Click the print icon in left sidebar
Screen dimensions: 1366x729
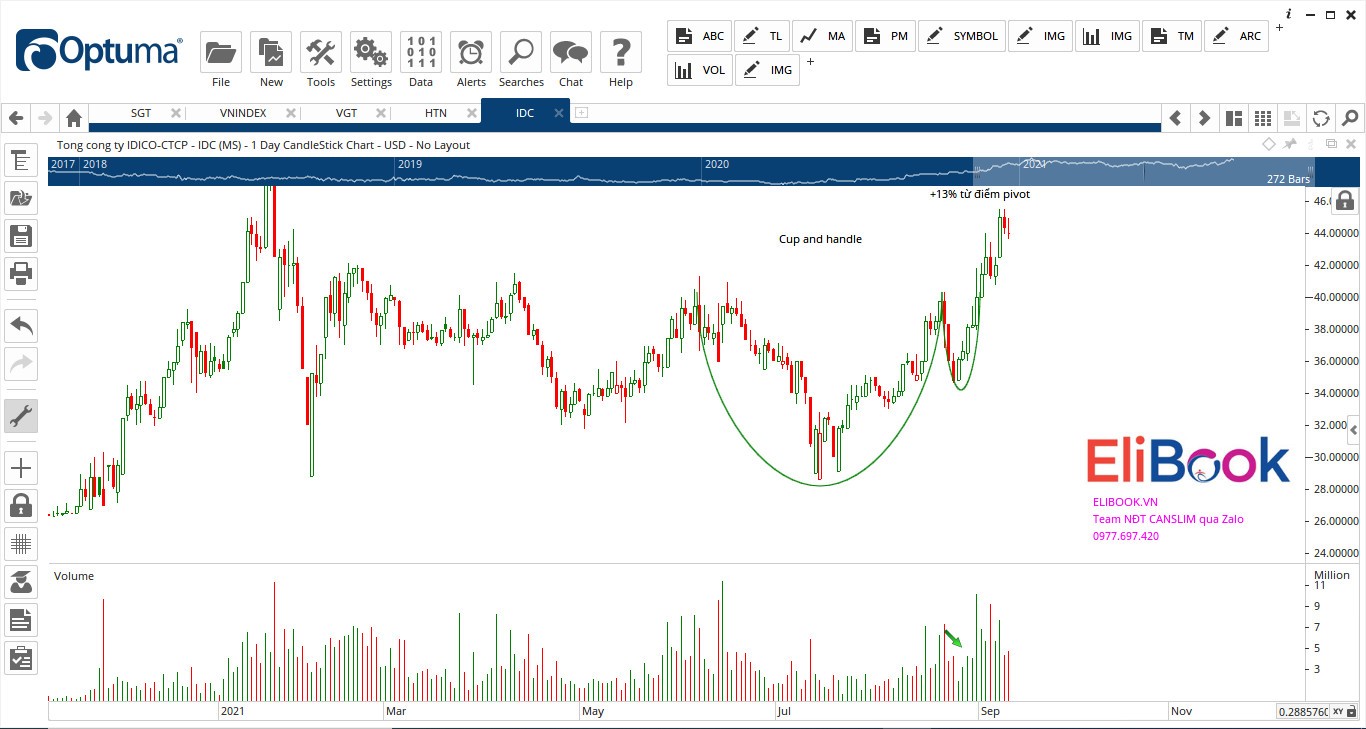click(21, 272)
